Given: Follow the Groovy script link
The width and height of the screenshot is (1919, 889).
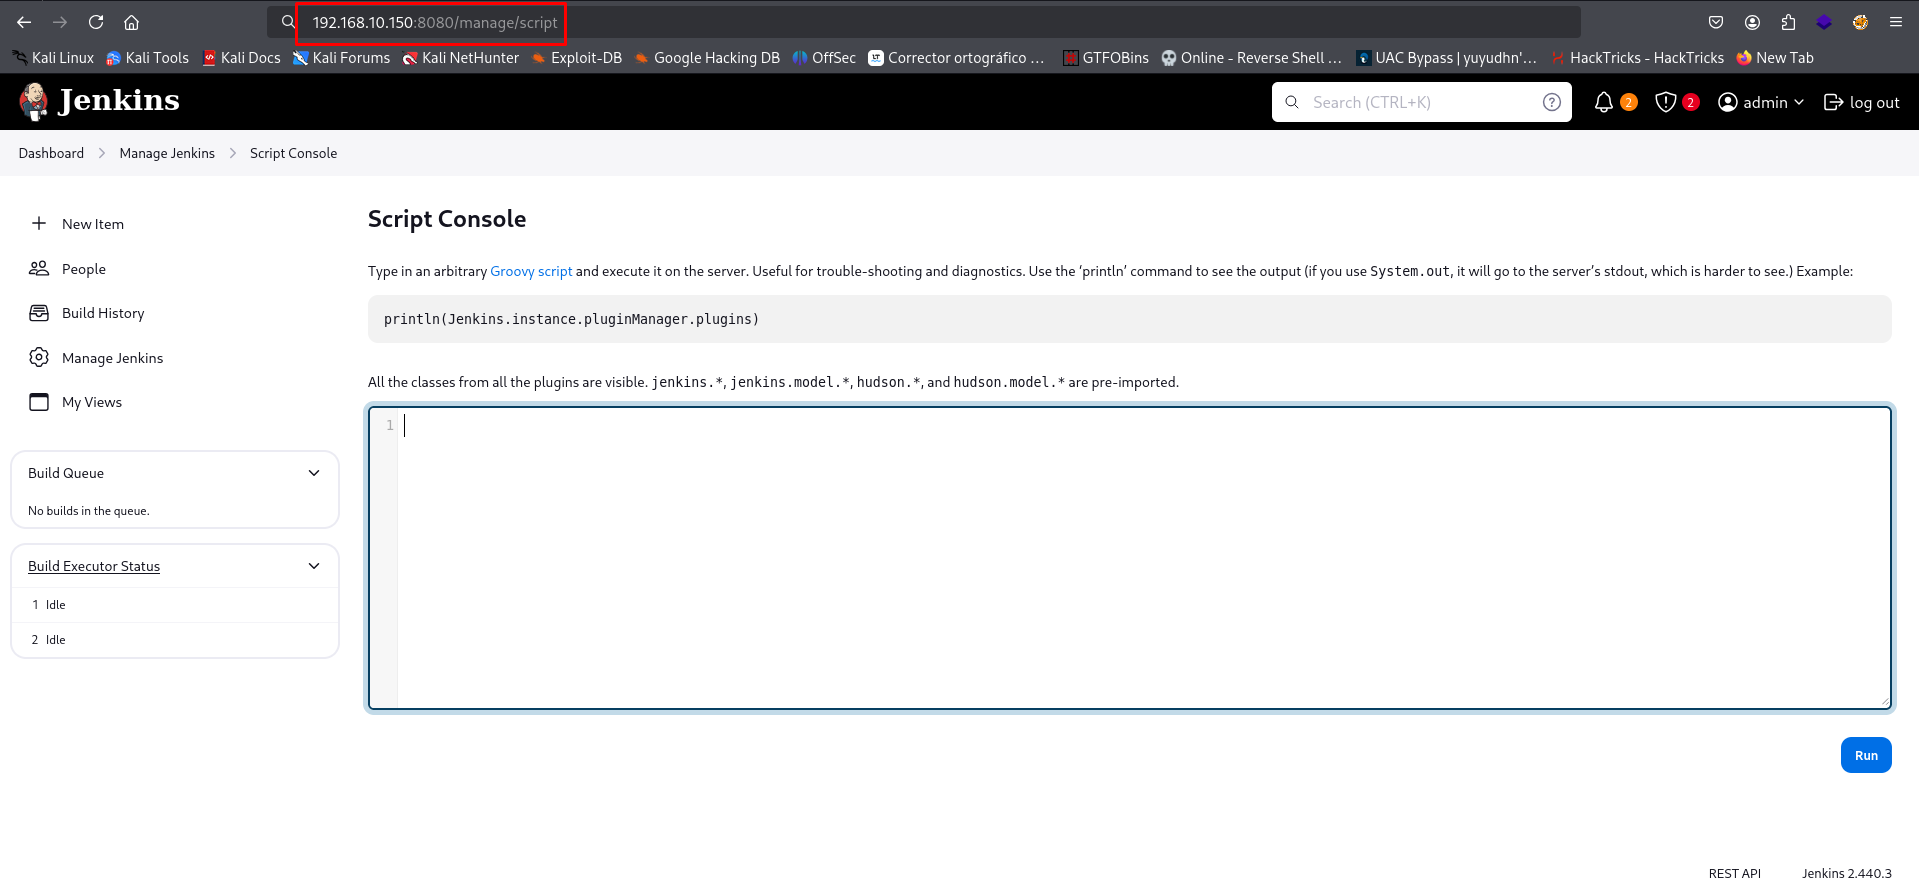Looking at the screenshot, I should pos(531,271).
